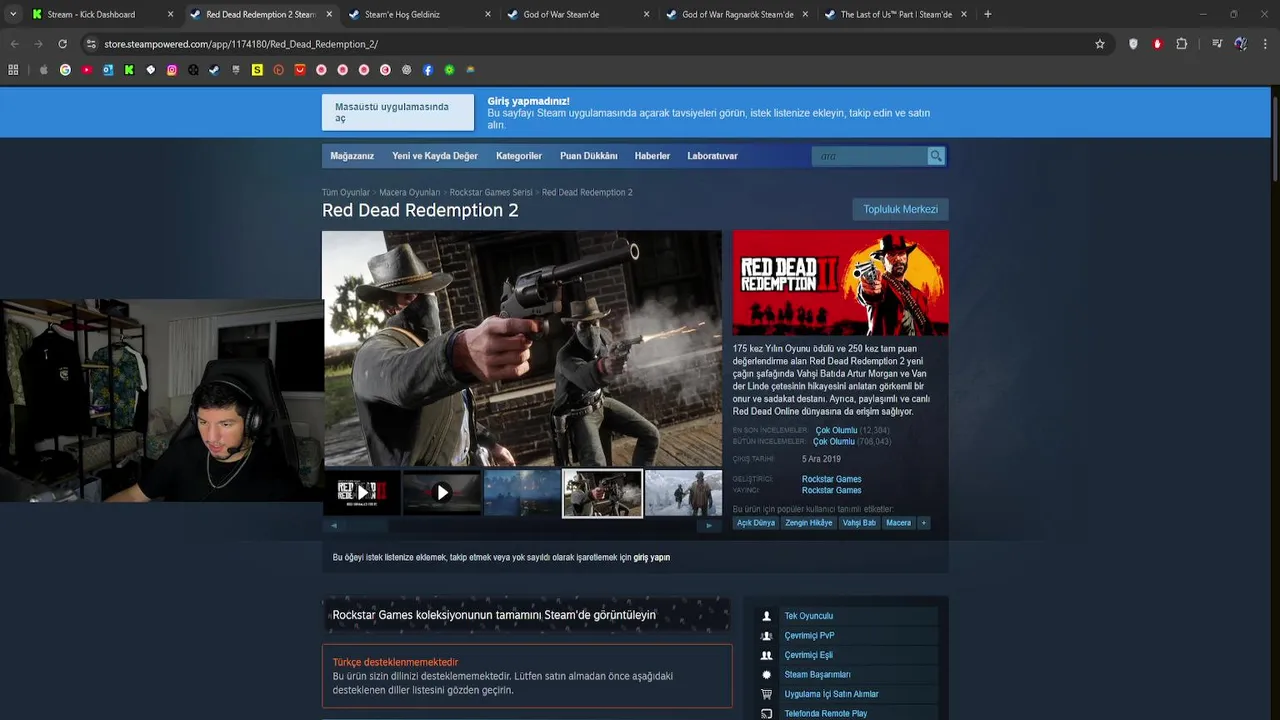Click the store search magnifier icon

936,156
